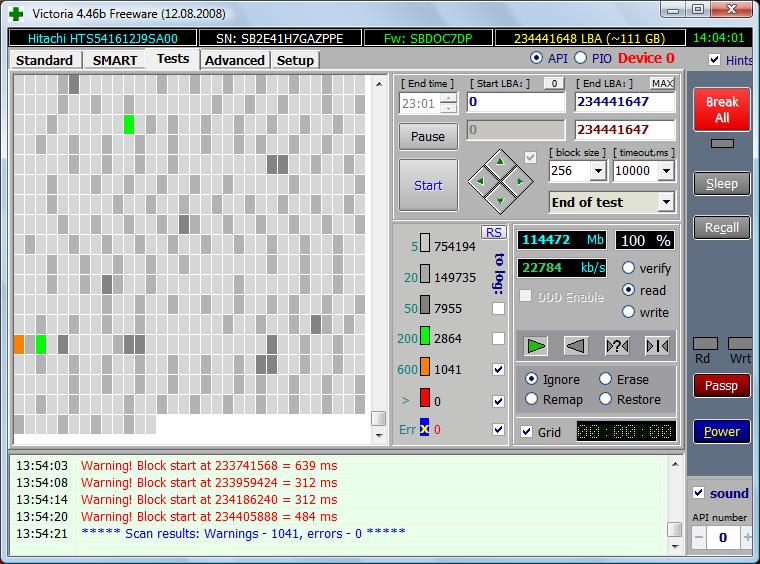Click the green forward play scan button
The image size is (760, 564).
tap(536, 346)
